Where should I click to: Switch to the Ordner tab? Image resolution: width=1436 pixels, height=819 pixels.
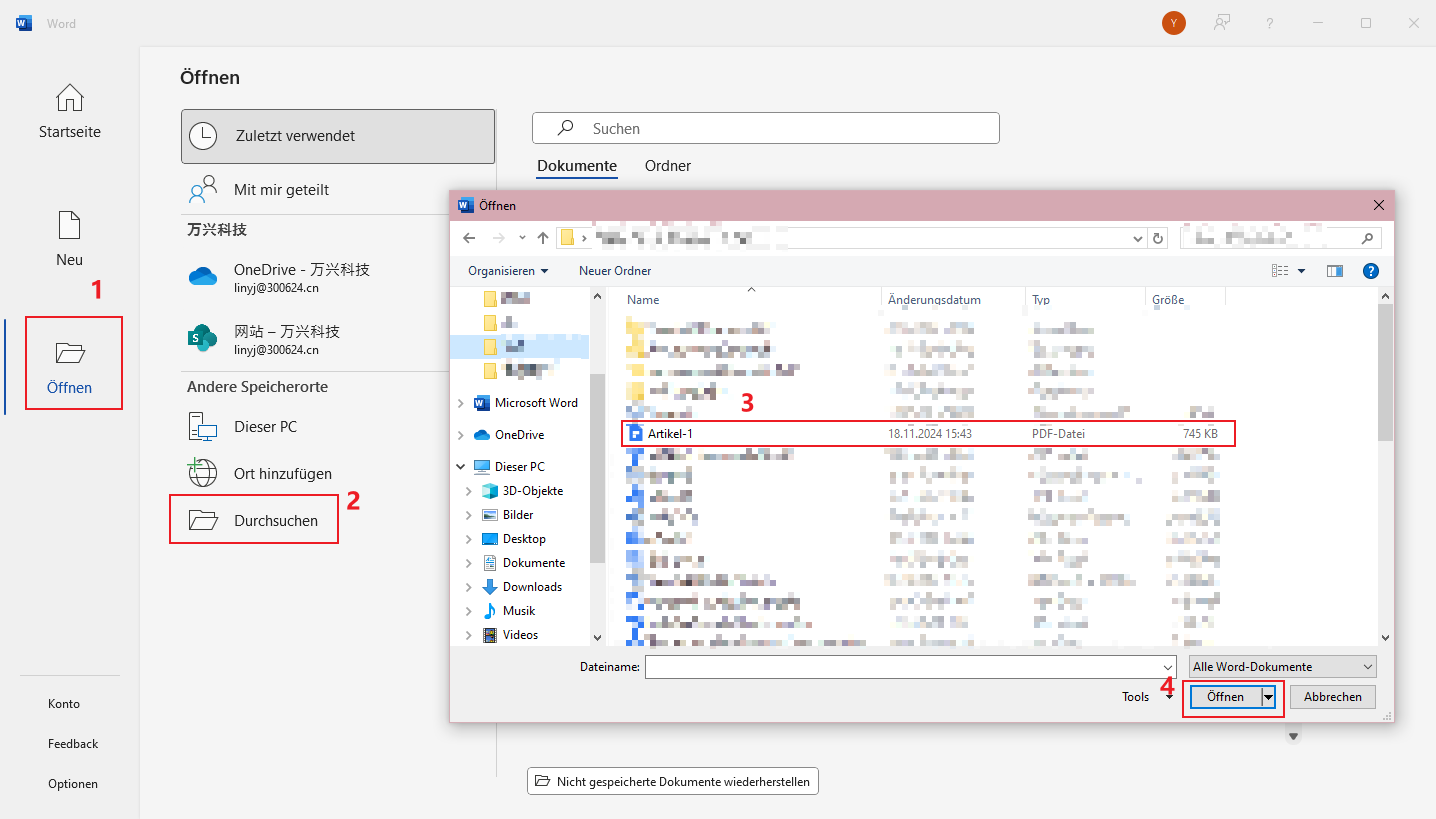point(668,166)
